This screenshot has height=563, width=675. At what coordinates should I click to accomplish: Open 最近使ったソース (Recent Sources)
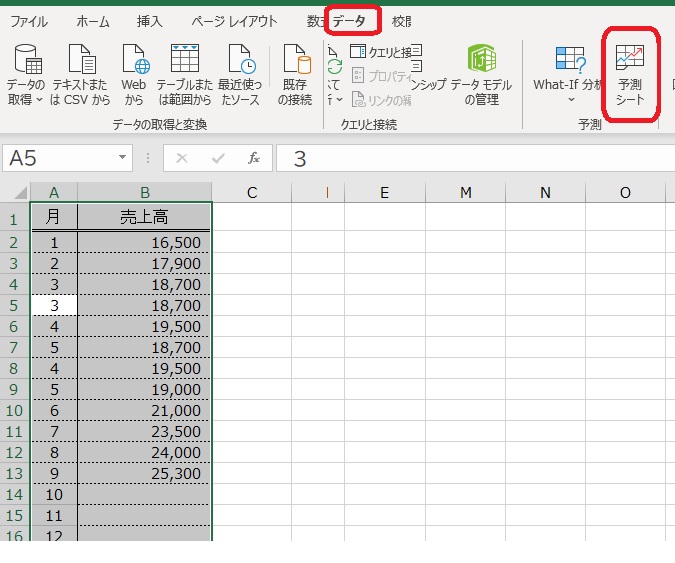(240, 75)
